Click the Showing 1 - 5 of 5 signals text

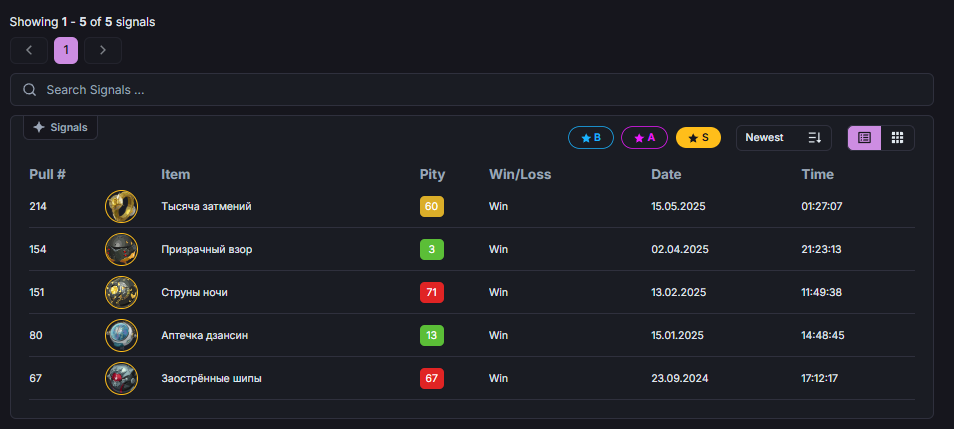[x=83, y=22]
